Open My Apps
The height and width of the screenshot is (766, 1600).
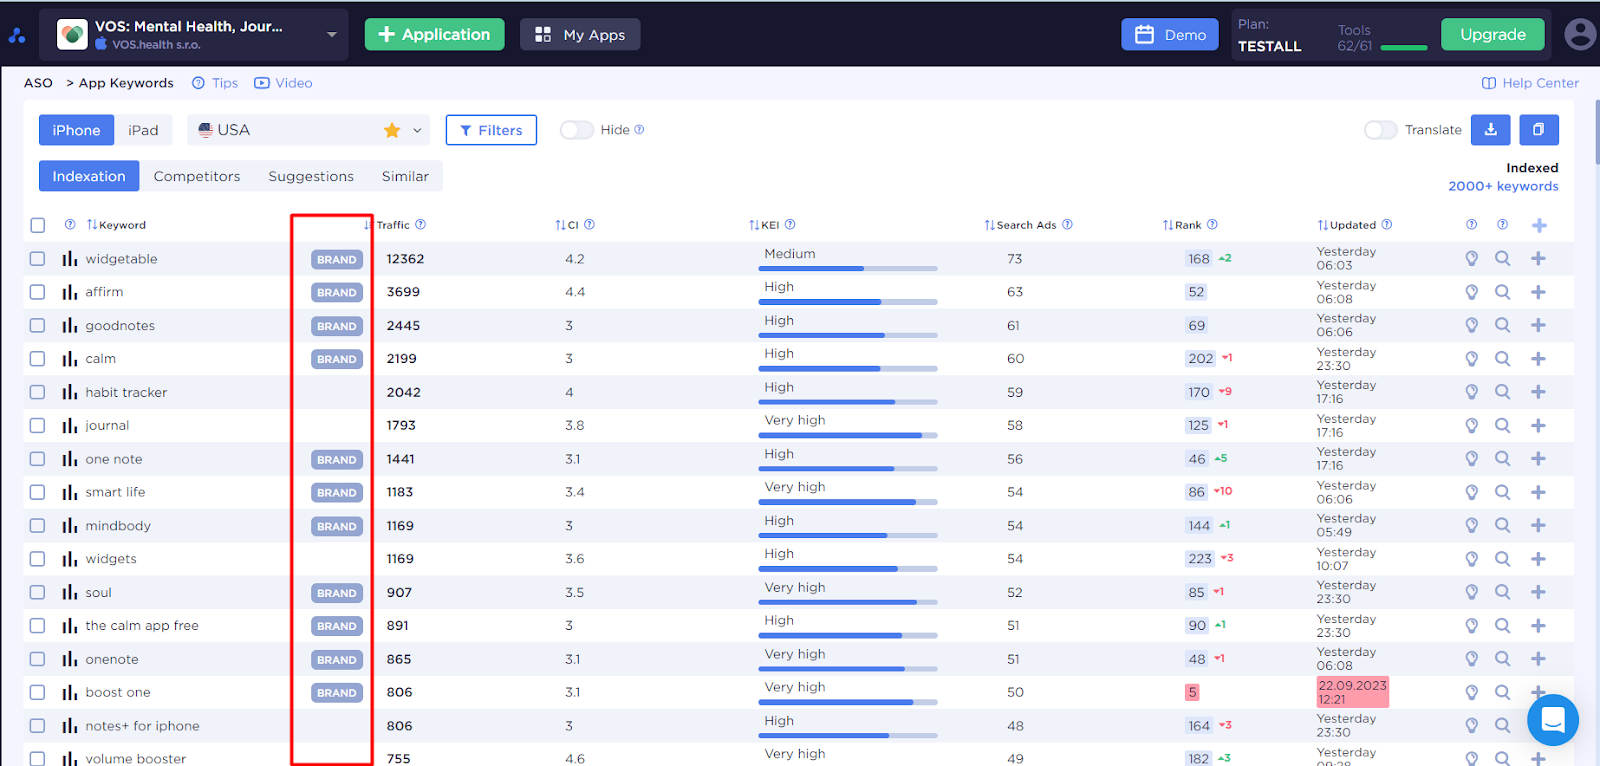[580, 34]
